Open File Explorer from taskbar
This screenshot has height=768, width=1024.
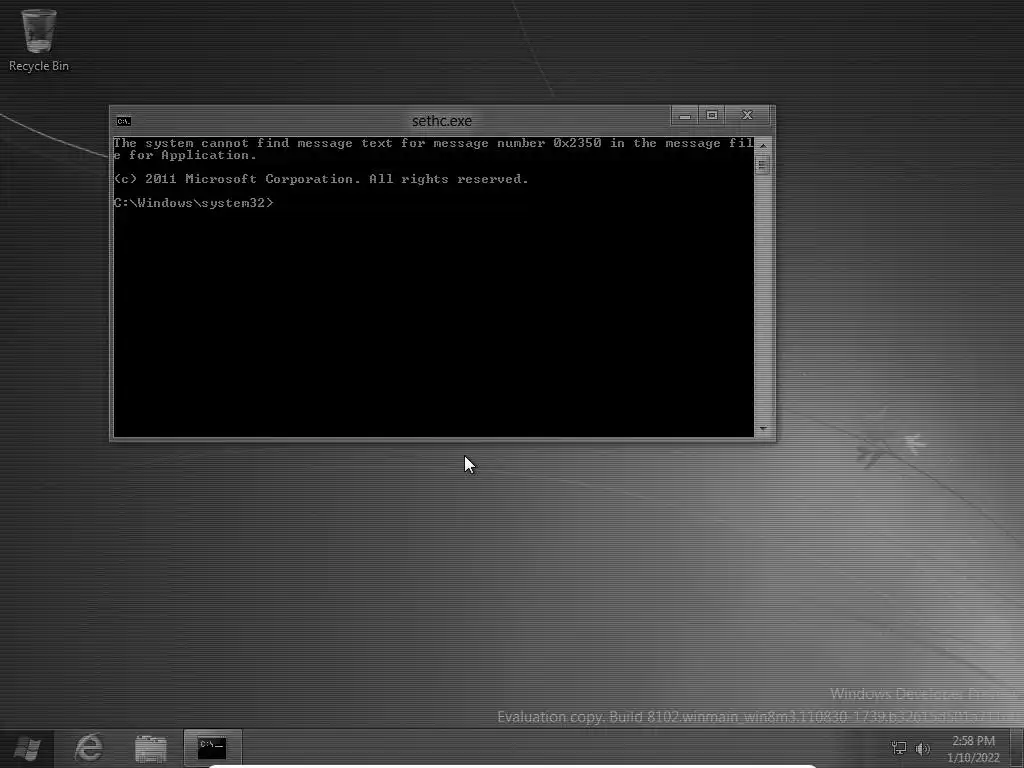click(x=151, y=748)
